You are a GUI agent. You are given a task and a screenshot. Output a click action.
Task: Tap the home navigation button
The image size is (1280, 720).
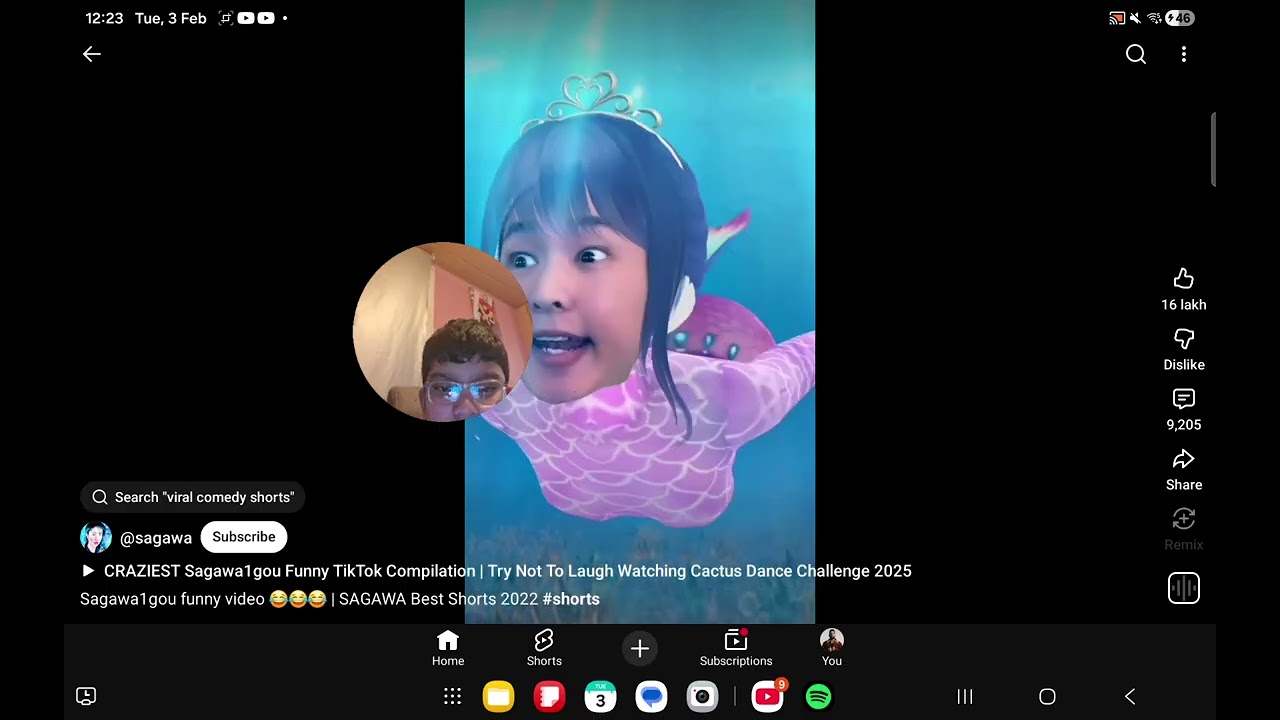point(1047,696)
